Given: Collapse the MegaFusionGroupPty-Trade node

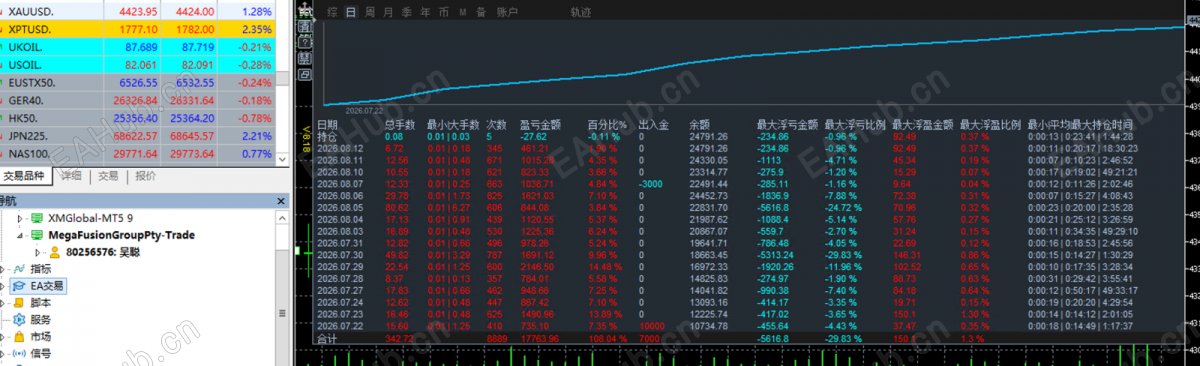Looking at the screenshot, I should coord(19,235).
